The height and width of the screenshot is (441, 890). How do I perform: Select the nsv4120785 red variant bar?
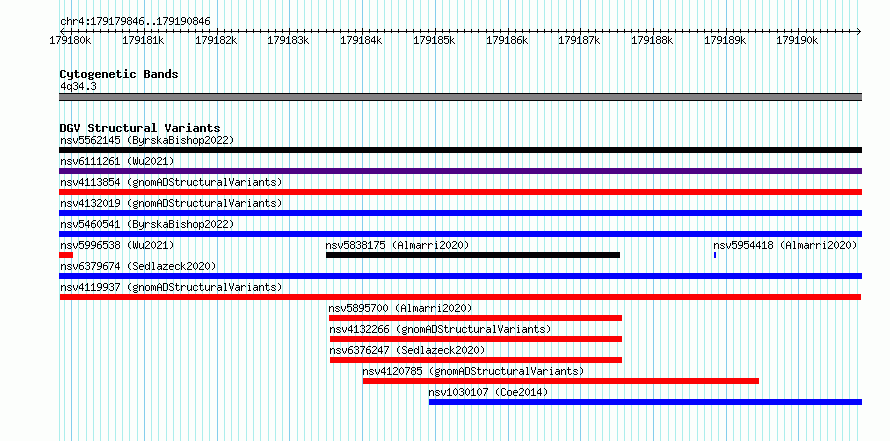(x=561, y=381)
